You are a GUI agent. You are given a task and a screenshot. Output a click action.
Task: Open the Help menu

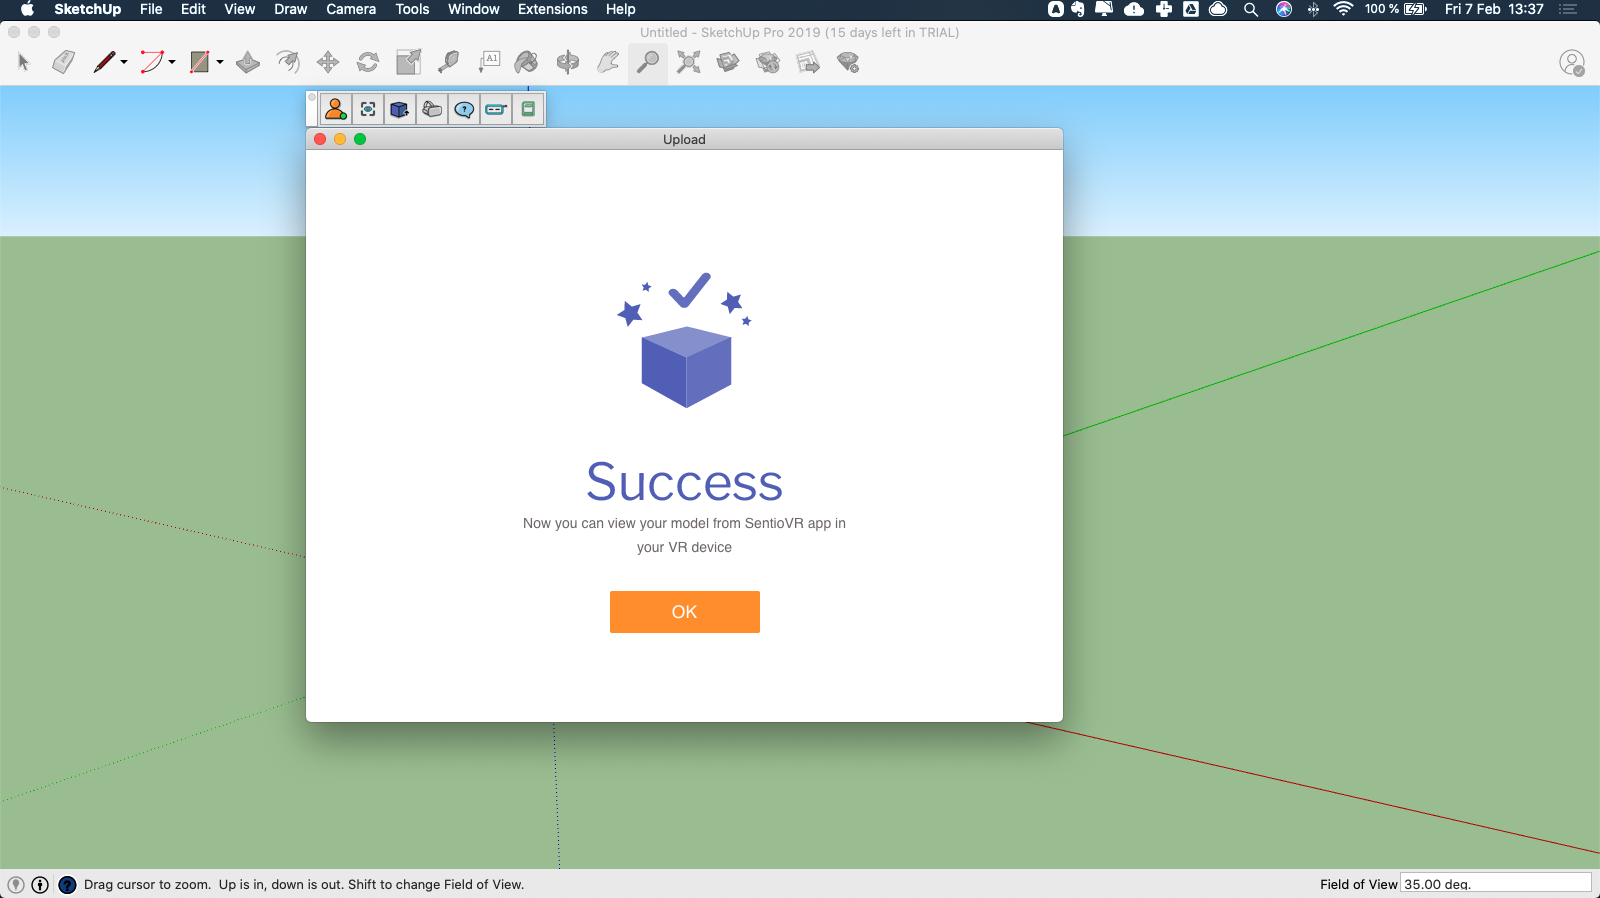[x=620, y=9]
